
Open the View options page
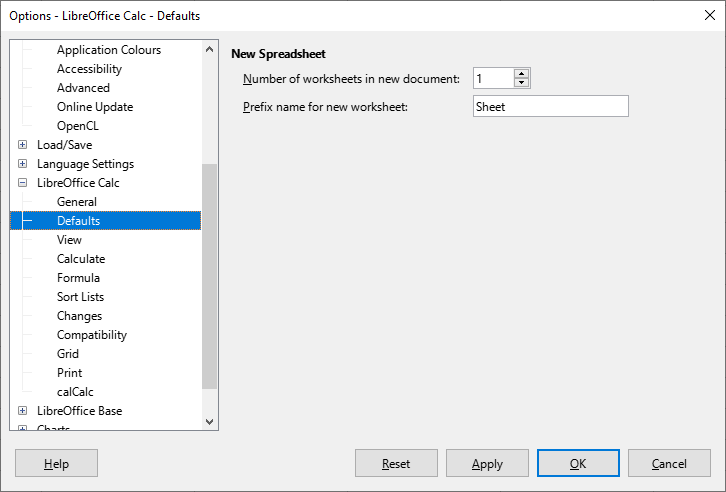(69, 240)
